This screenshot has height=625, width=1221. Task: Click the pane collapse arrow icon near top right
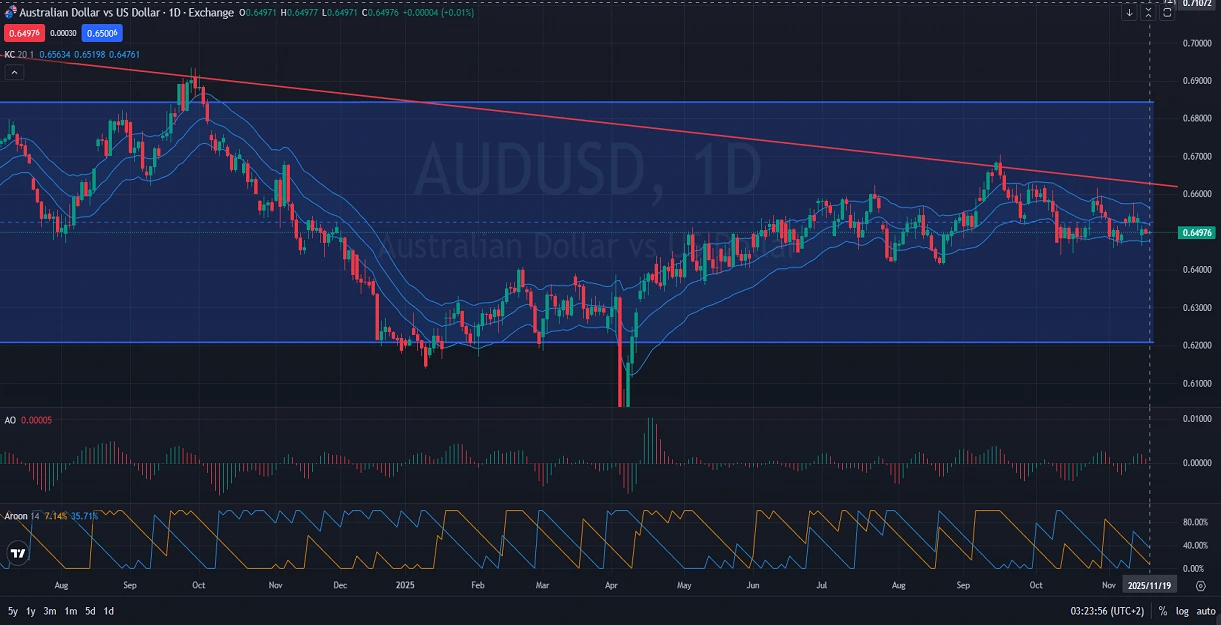(1148, 12)
